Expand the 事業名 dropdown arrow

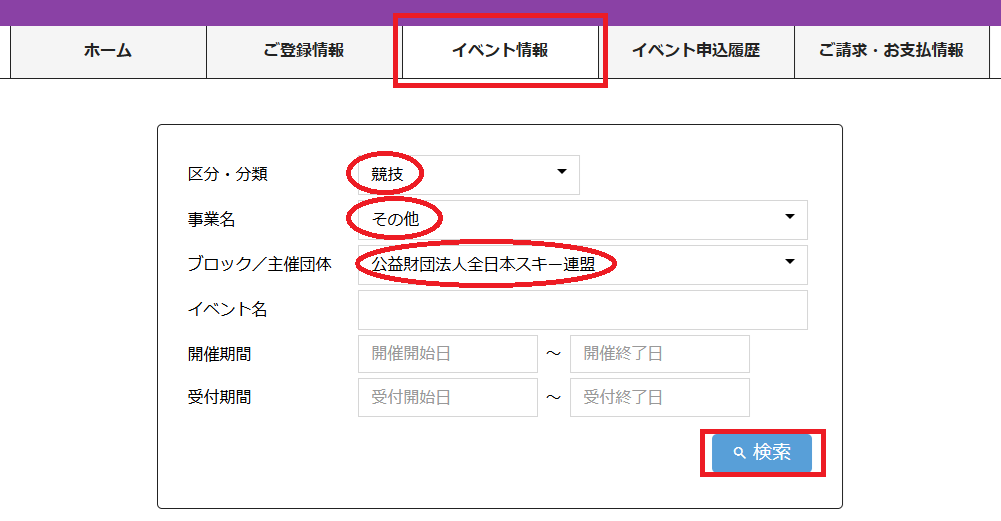tap(790, 217)
